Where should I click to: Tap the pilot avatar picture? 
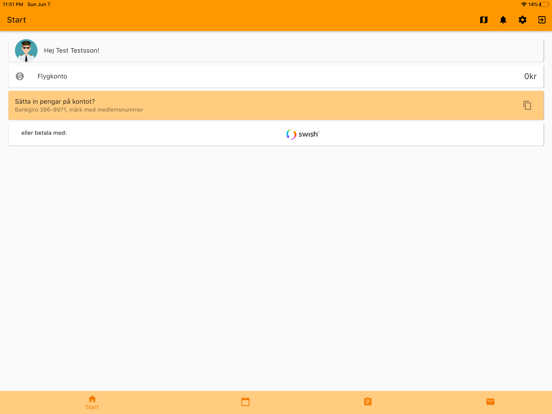click(x=26, y=50)
